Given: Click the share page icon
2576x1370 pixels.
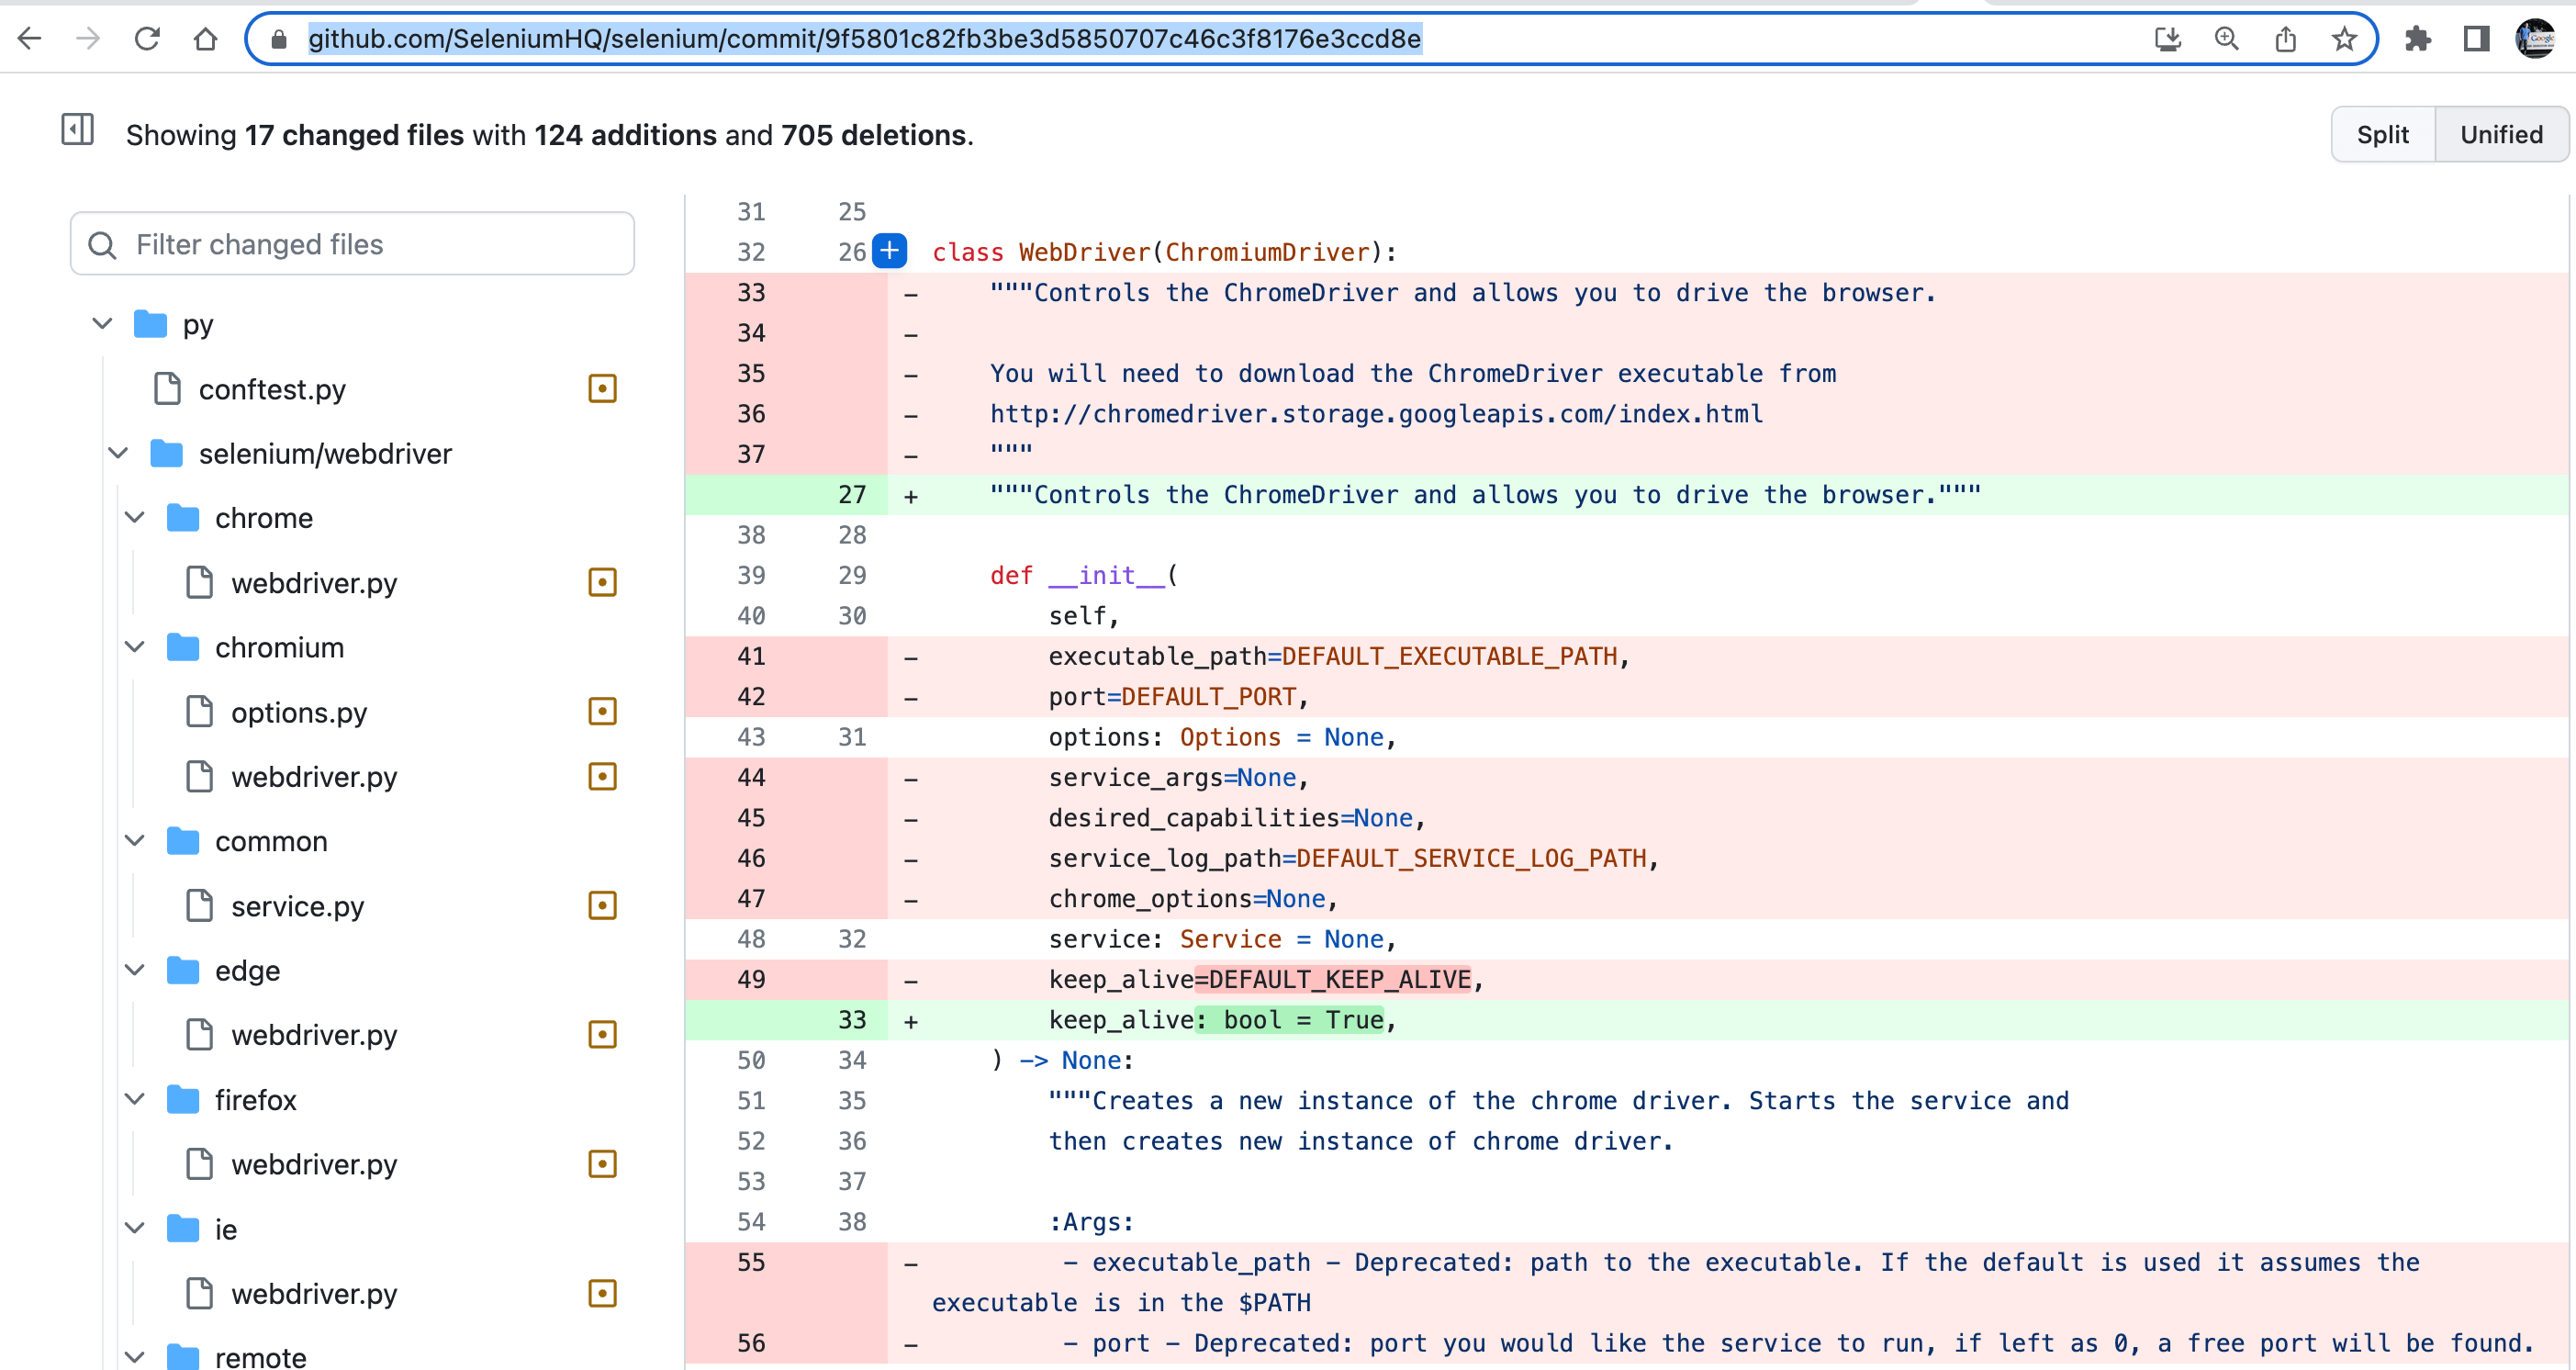Looking at the screenshot, I should pos(2285,39).
